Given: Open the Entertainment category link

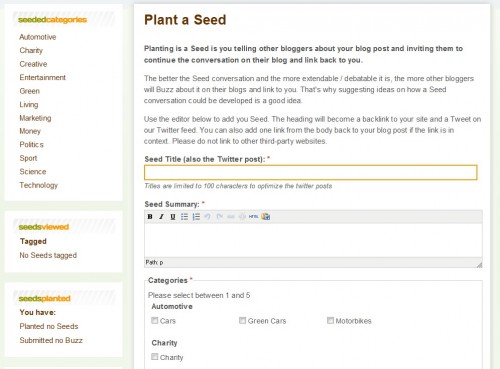Looking at the screenshot, I should [43, 77].
